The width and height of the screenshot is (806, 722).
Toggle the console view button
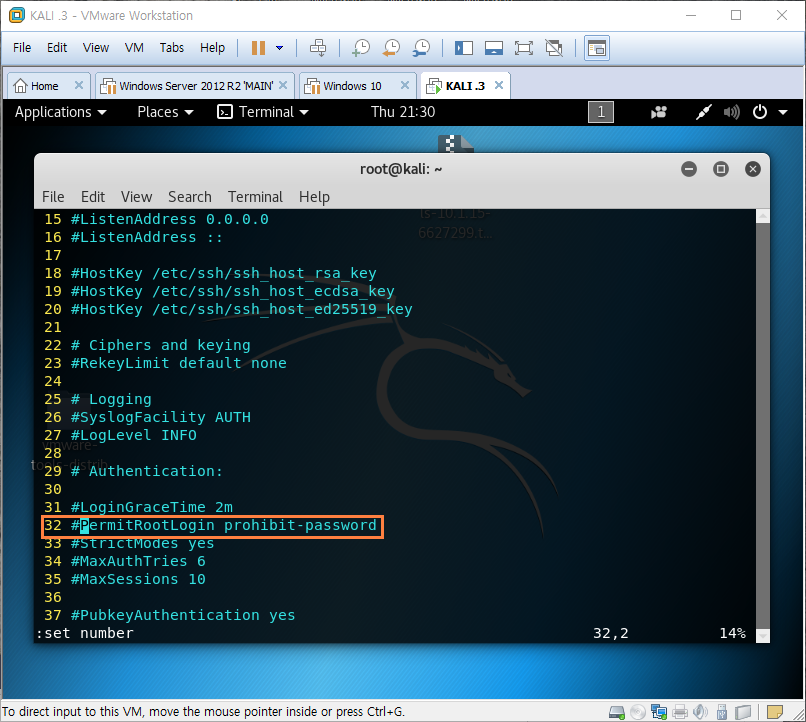click(597, 48)
